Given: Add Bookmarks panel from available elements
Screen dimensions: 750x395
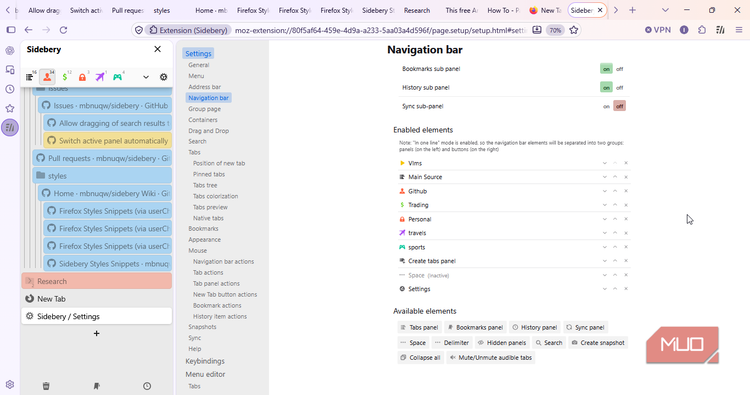Looking at the screenshot, I should coord(475,328).
